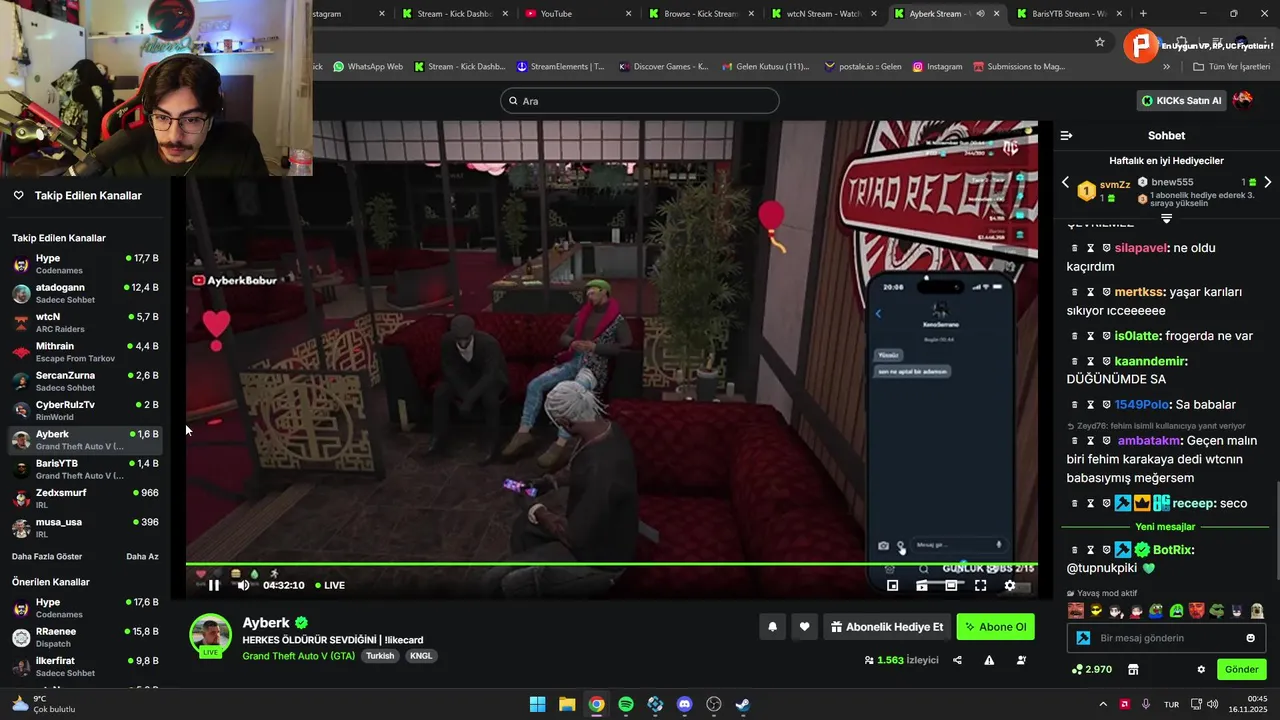Open RRaenee recommended channel

[85, 637]
